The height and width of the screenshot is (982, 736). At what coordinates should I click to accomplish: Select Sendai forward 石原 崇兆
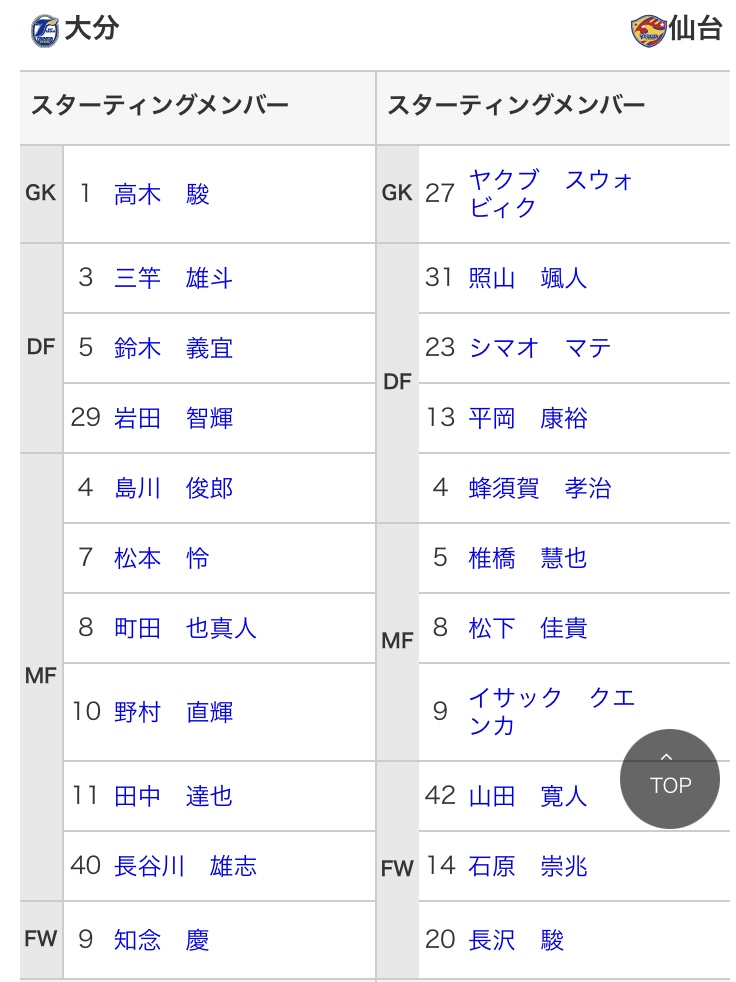(528, 866)
